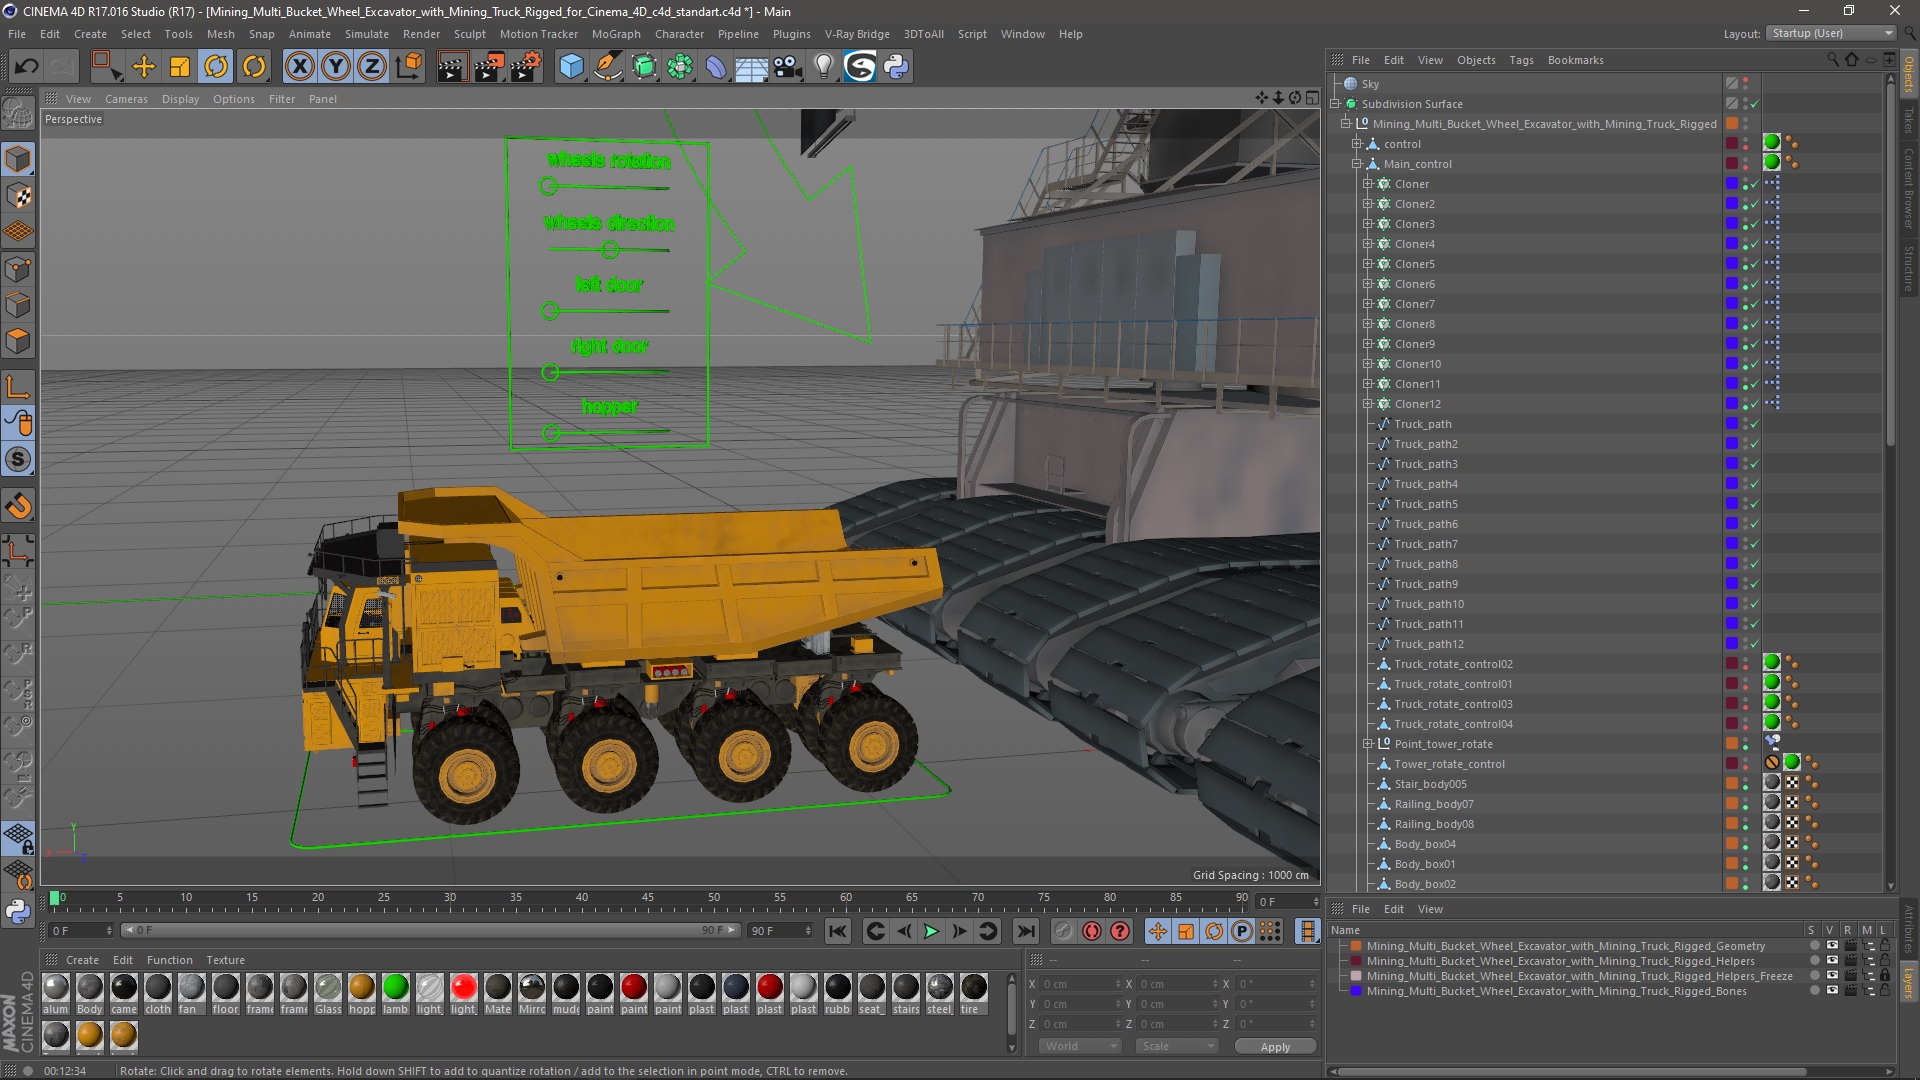Select the Move tool
Viewport: 1920px width, 1080px height.
(144, 67)
